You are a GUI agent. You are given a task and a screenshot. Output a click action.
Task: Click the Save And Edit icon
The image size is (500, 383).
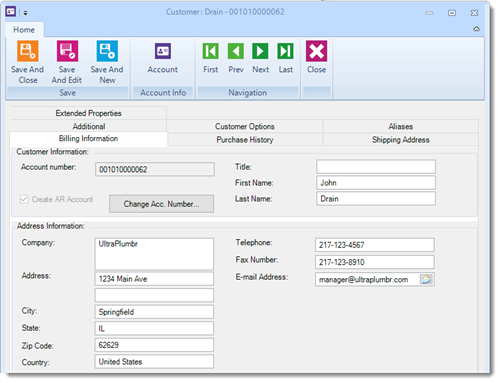pos(67,51)
